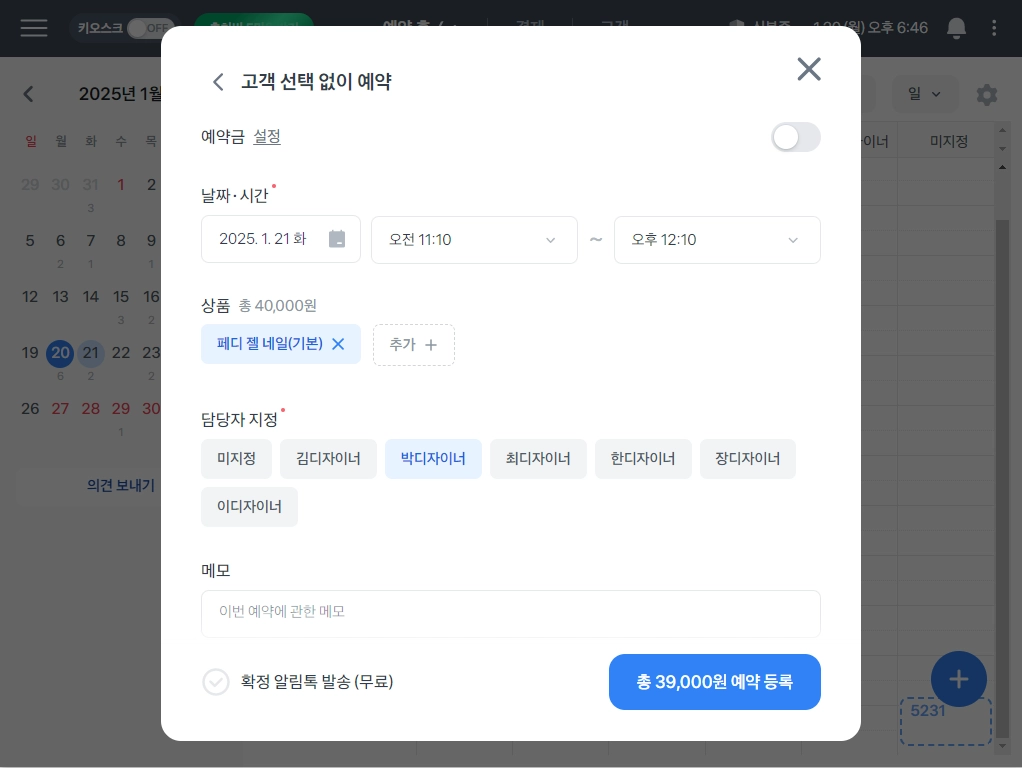
Task: Open calendar settings gear icon
Action: point(987,95)
